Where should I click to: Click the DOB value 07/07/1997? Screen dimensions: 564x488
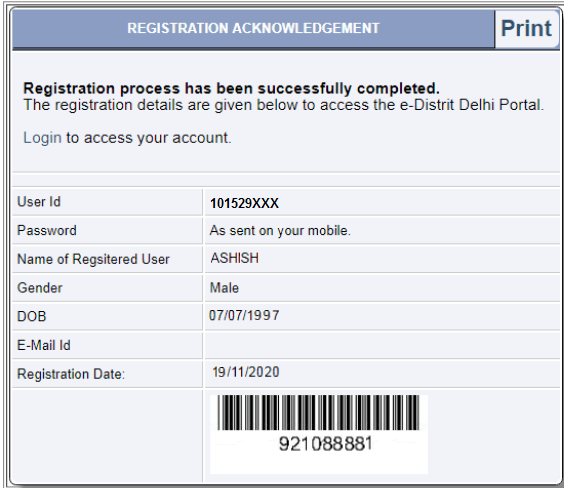click(x=244, y=315)
